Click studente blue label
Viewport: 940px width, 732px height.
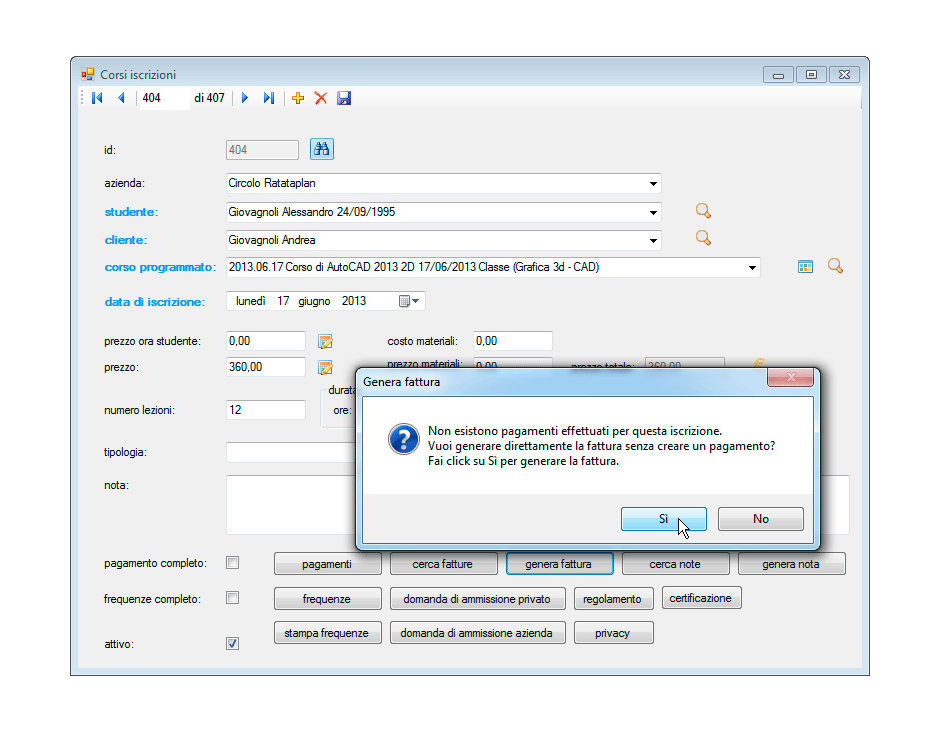pos(131,212)
